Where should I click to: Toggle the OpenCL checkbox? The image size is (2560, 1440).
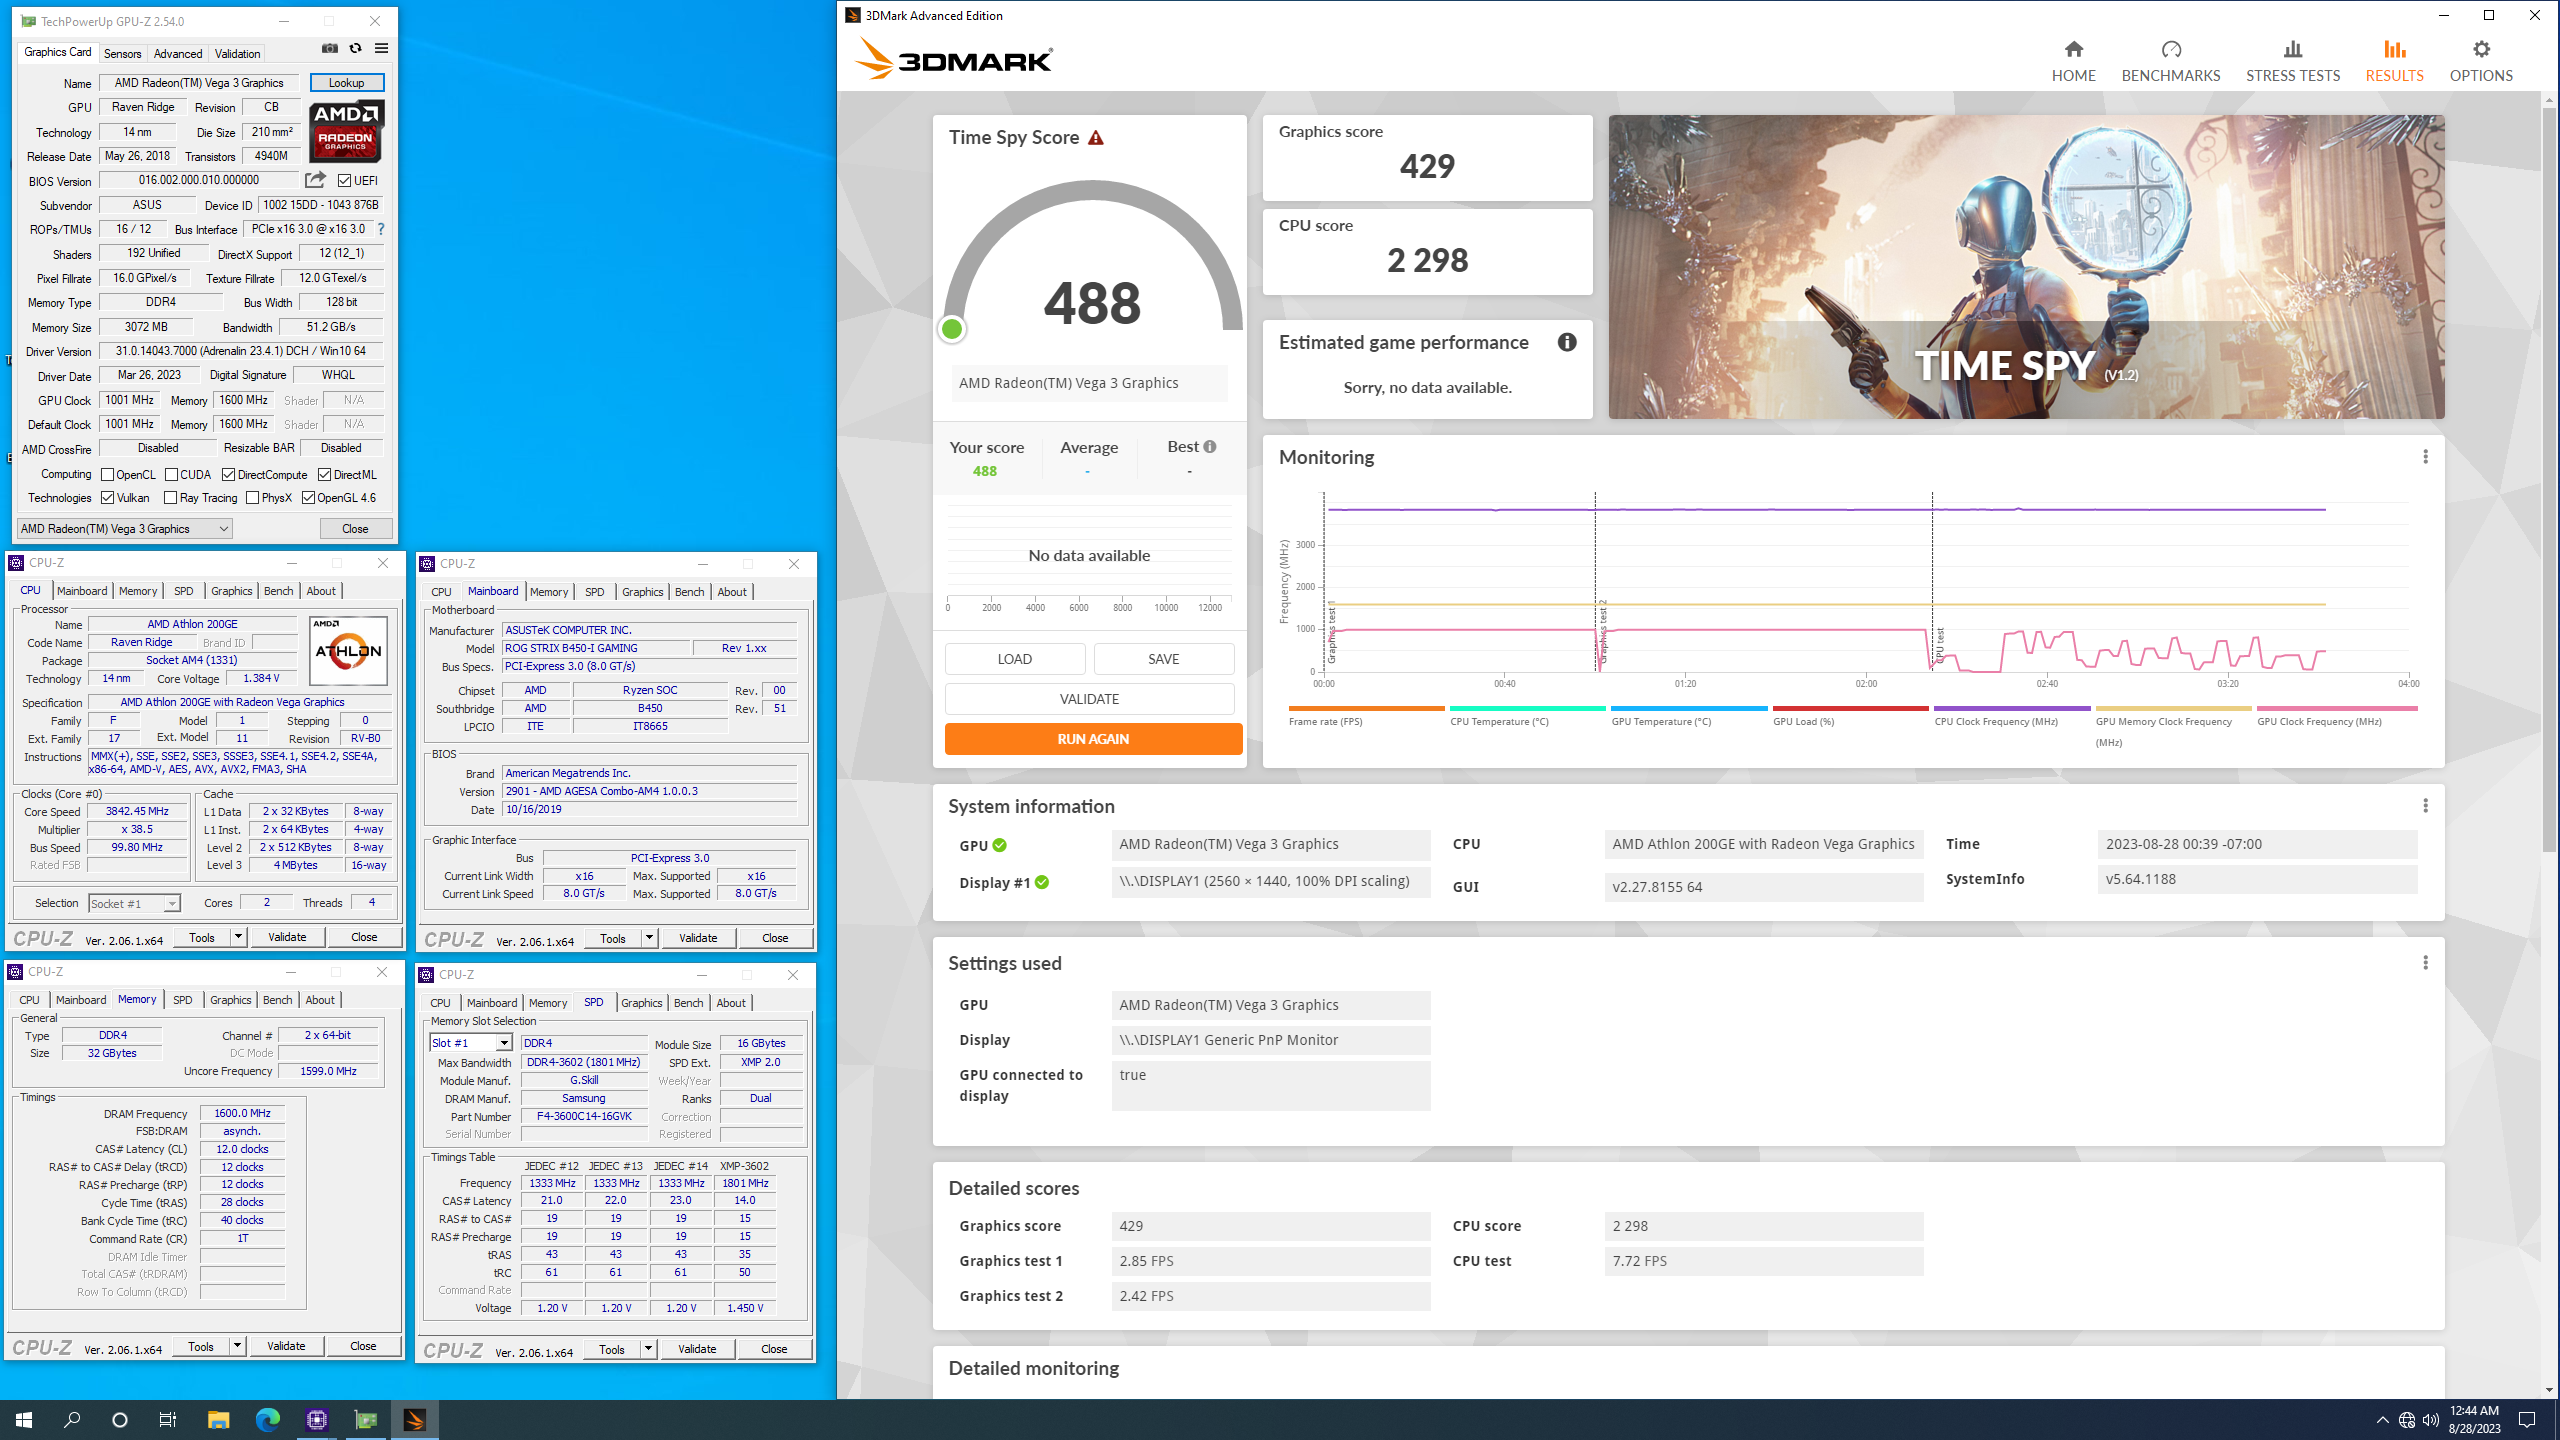tap(107, 475)
